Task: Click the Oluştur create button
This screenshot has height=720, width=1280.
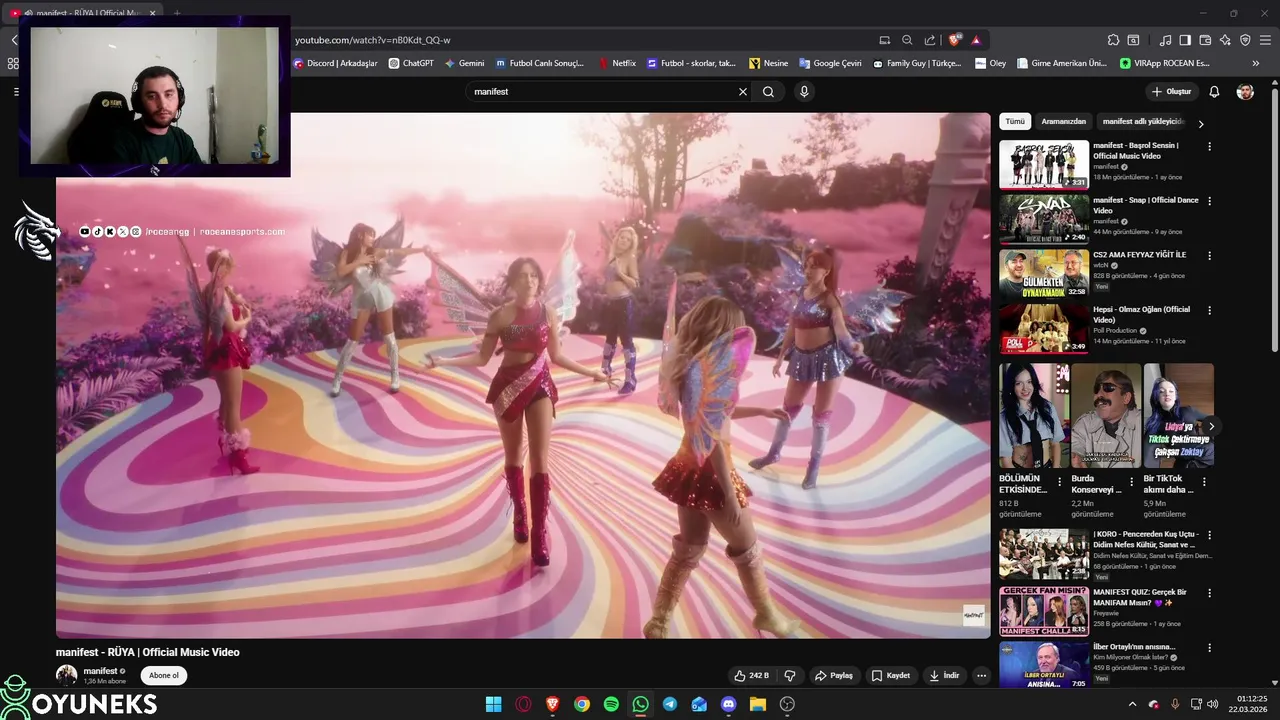Action: [1171, 91]
